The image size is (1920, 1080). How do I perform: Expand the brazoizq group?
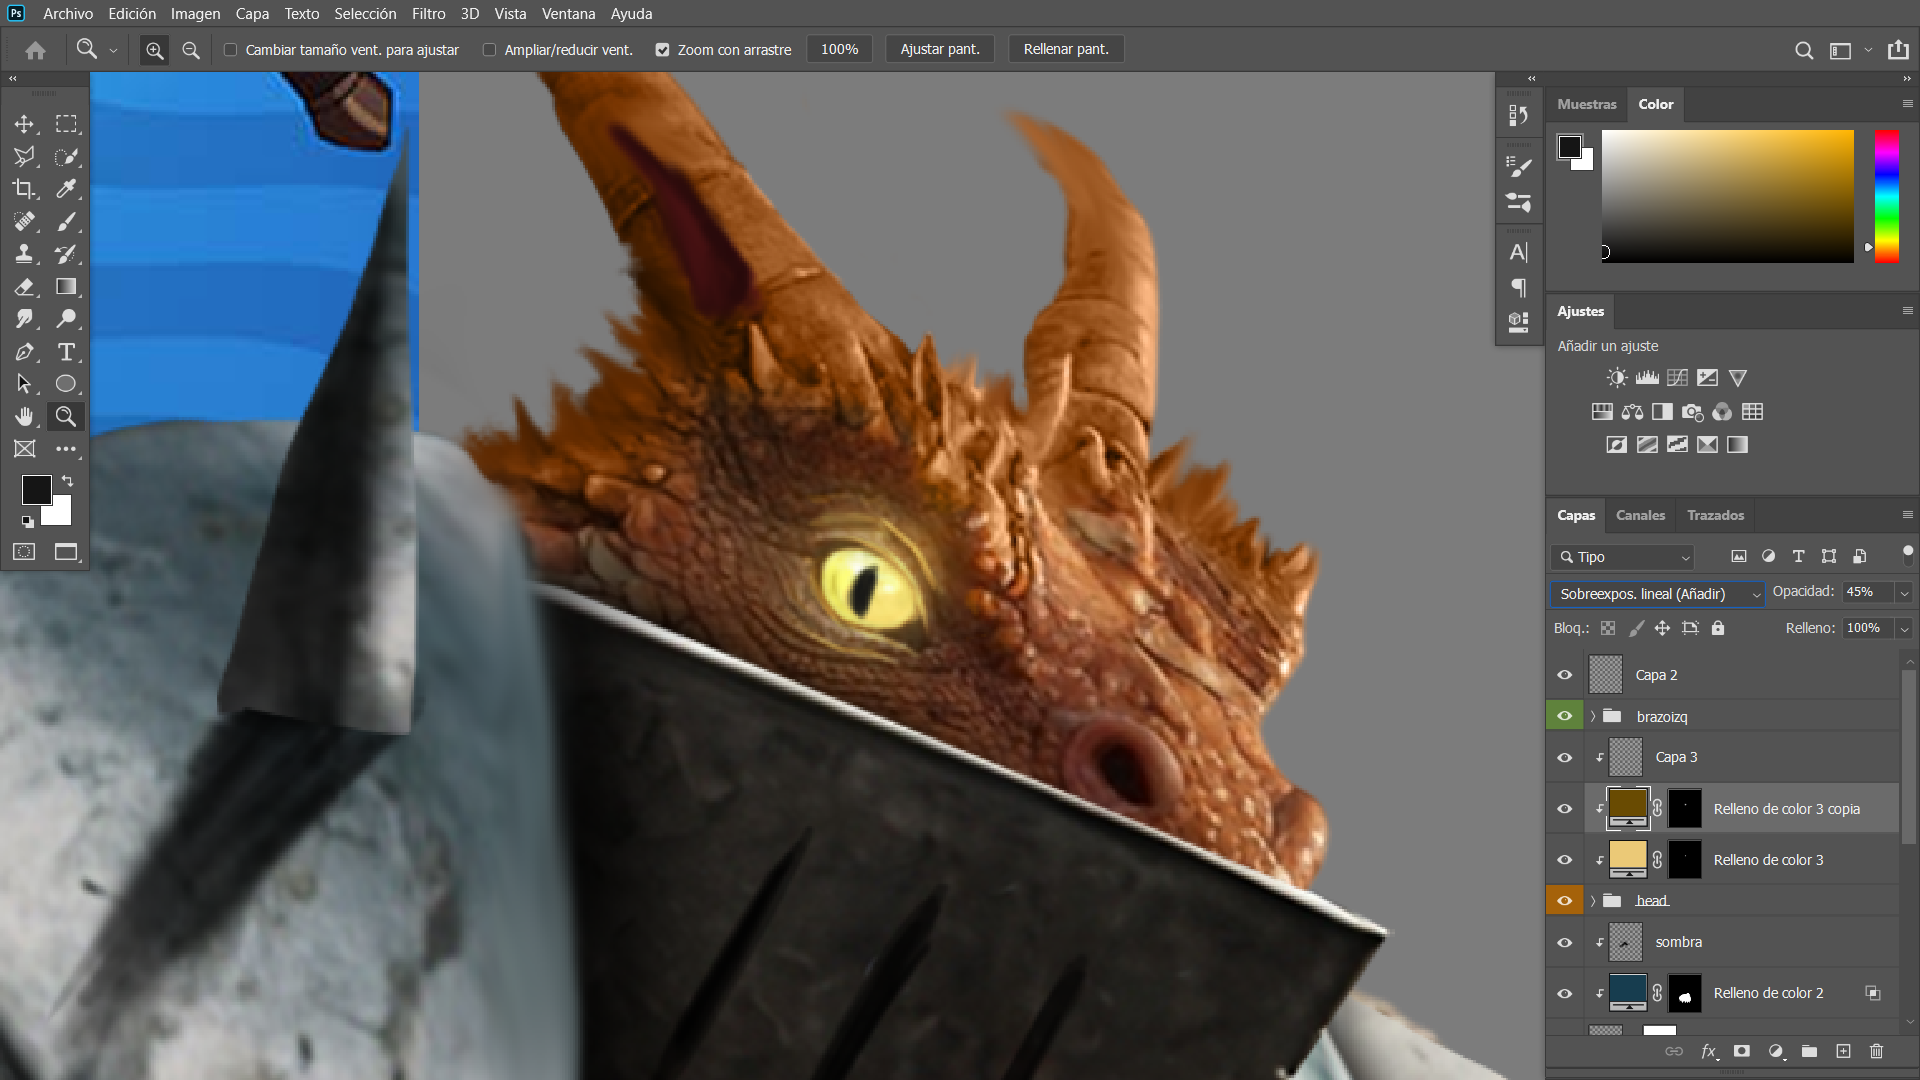1593,716
